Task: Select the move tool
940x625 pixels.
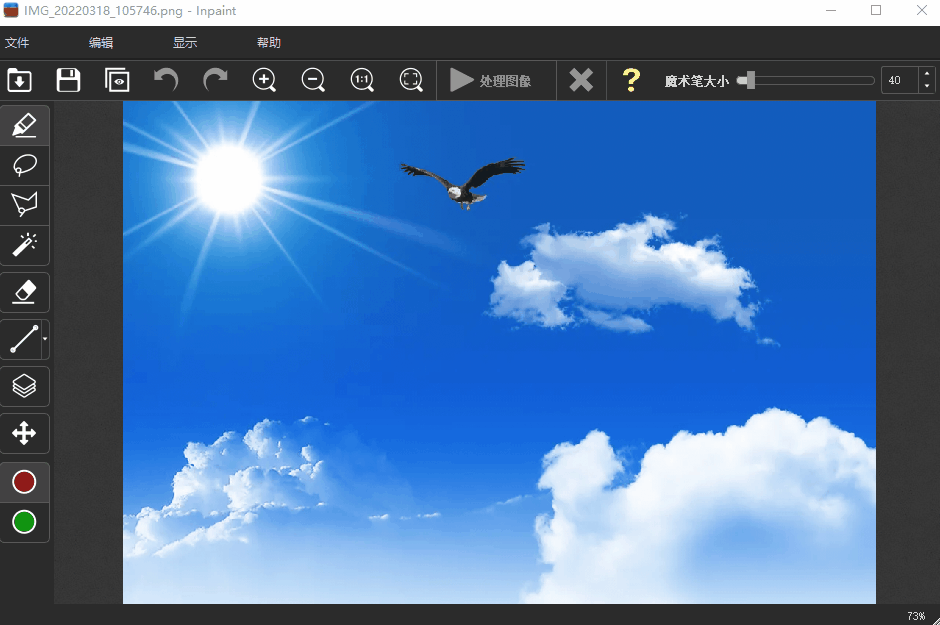Action: click(25, 433)
